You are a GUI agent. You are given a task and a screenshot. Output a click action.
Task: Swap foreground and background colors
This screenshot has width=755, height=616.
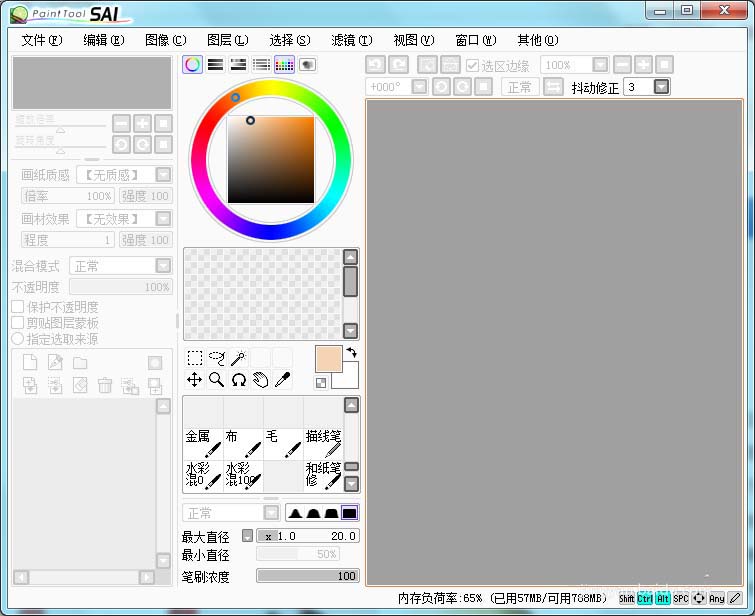[352, 353]
